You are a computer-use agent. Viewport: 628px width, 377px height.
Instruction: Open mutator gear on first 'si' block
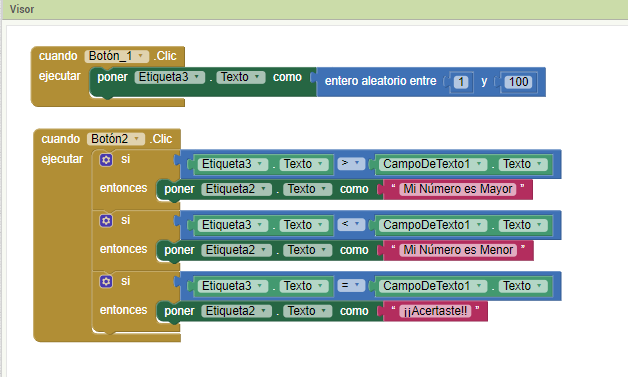(106, 160)
